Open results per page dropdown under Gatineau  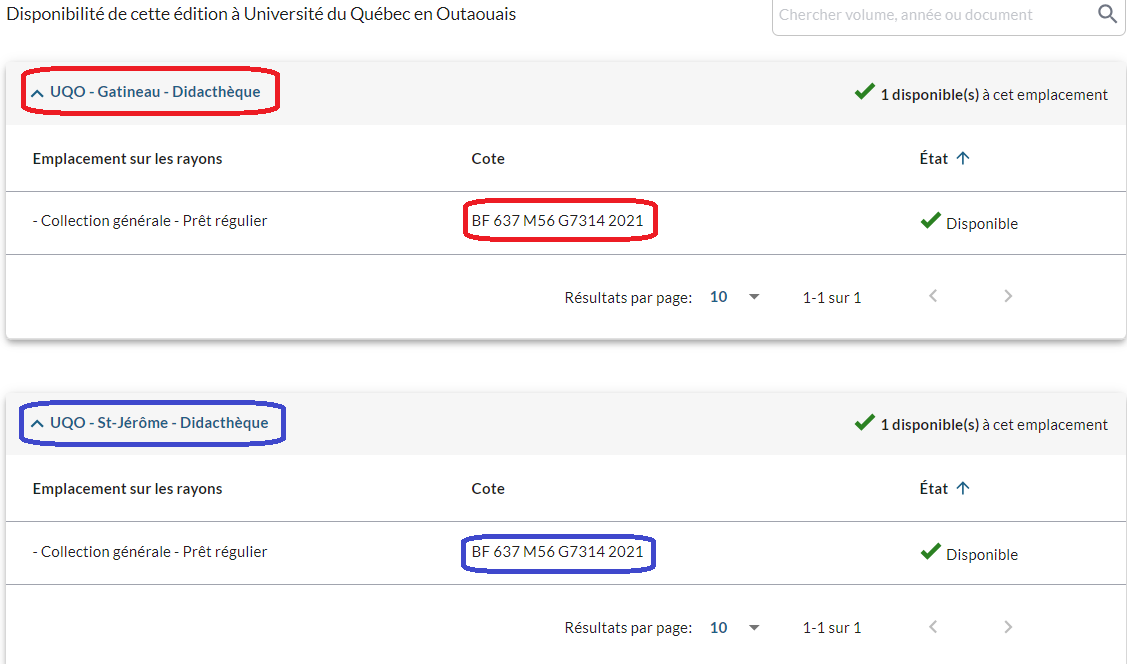735,297
